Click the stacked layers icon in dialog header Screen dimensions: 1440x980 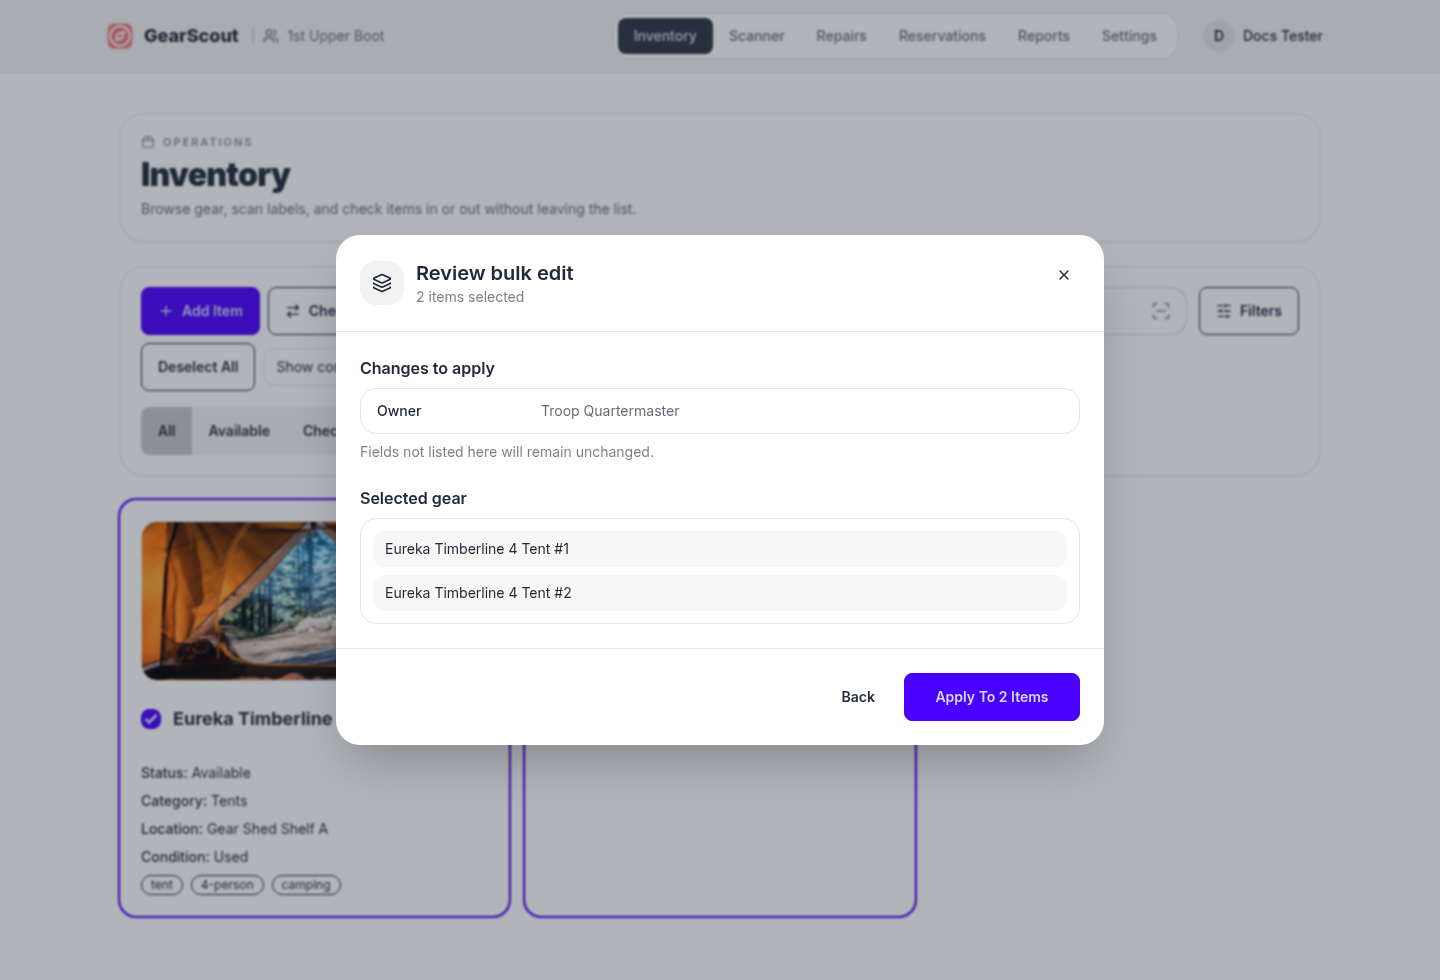(x=382, y=283)
